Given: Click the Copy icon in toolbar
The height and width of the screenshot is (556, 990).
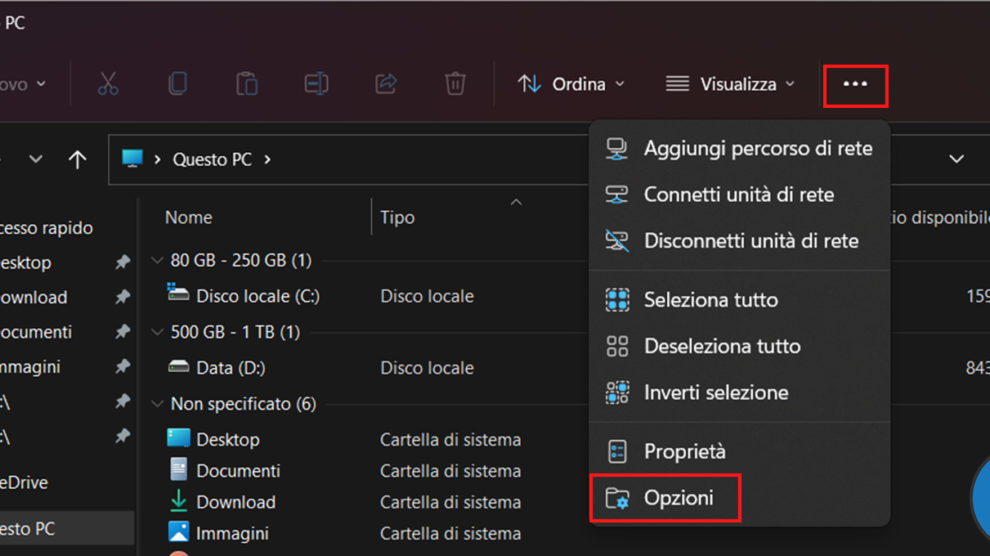Looking at the screenshot, I should pyautogui.click(x=177, y=84).
